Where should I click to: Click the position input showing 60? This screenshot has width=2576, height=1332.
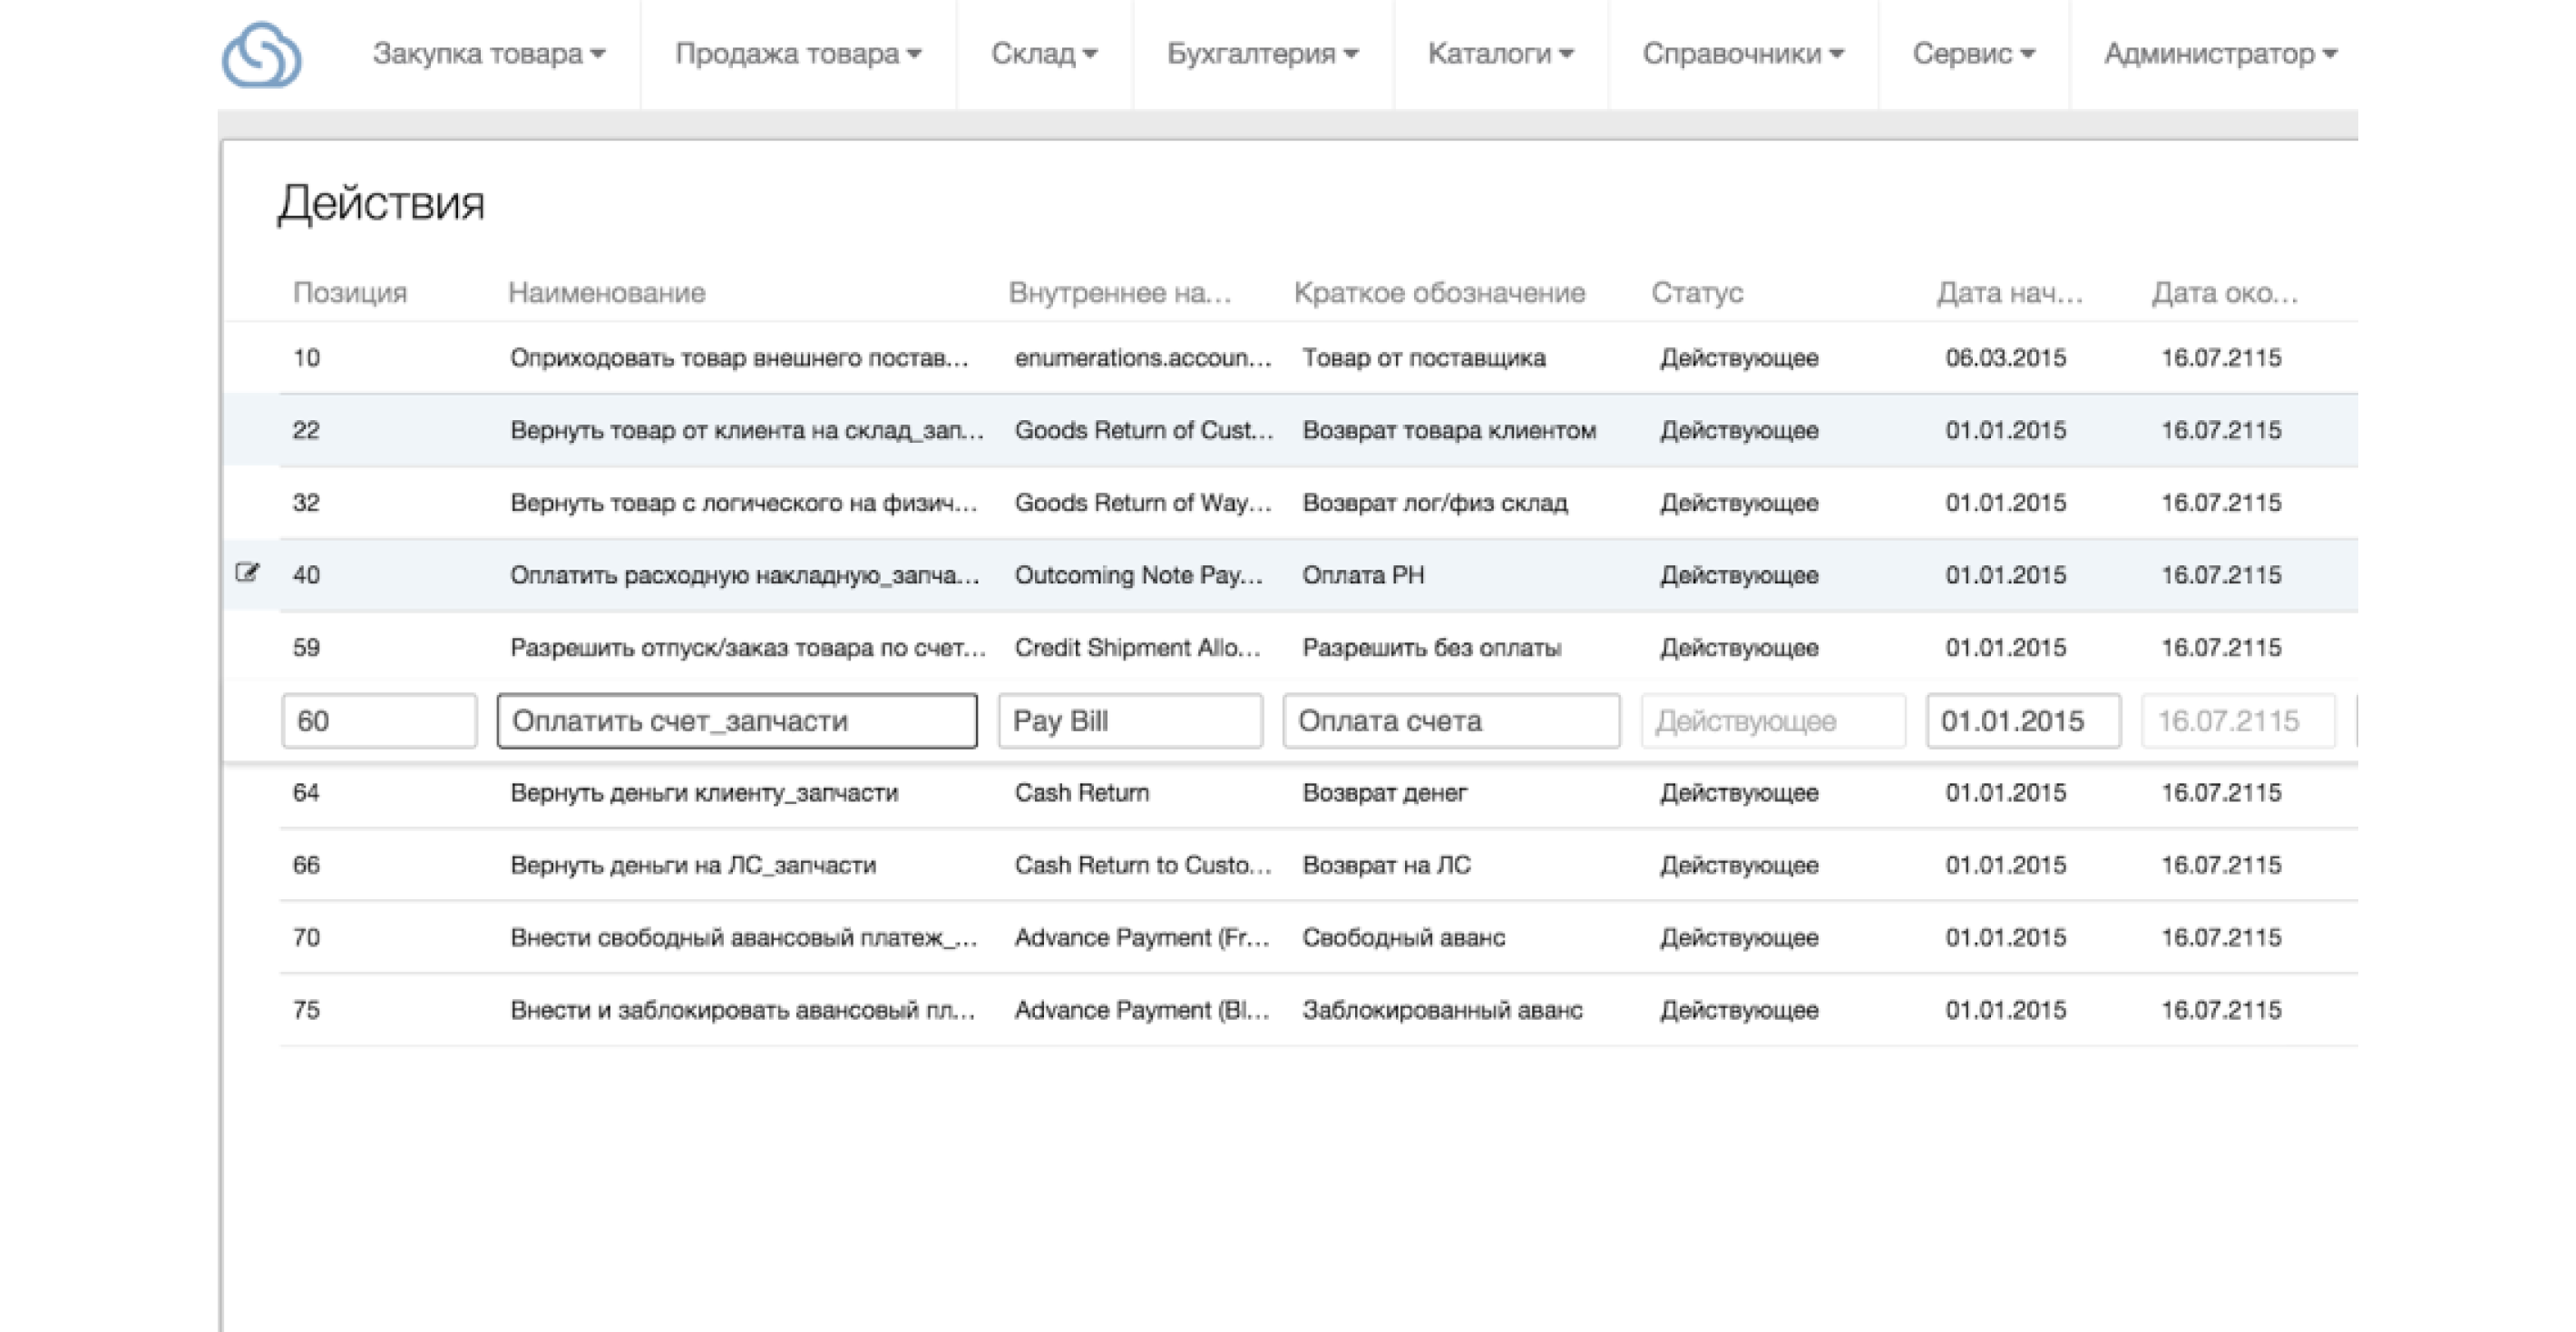(x=380, y=720)
